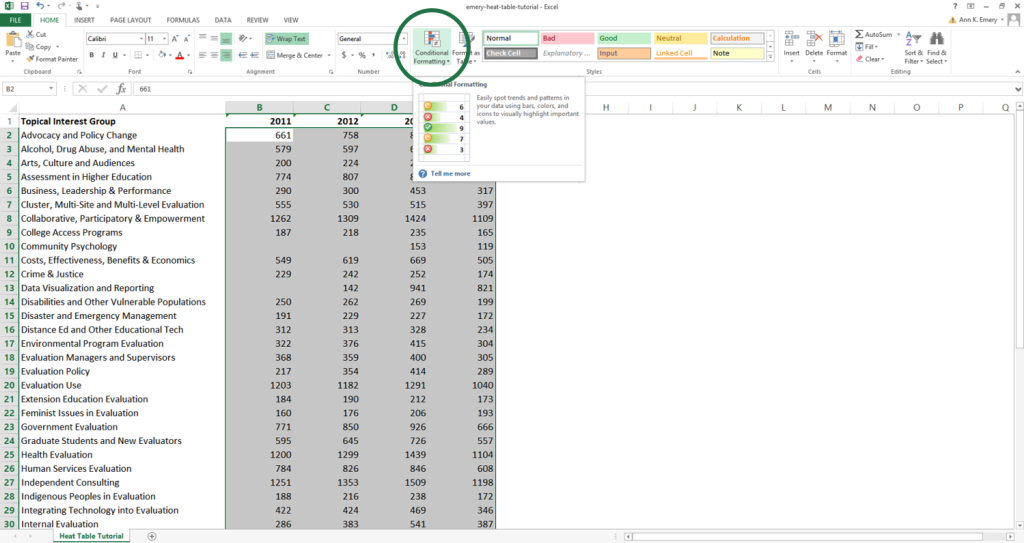Expand the cell styles gallery
The image size is (1024, 543).
tap(770, 58)
